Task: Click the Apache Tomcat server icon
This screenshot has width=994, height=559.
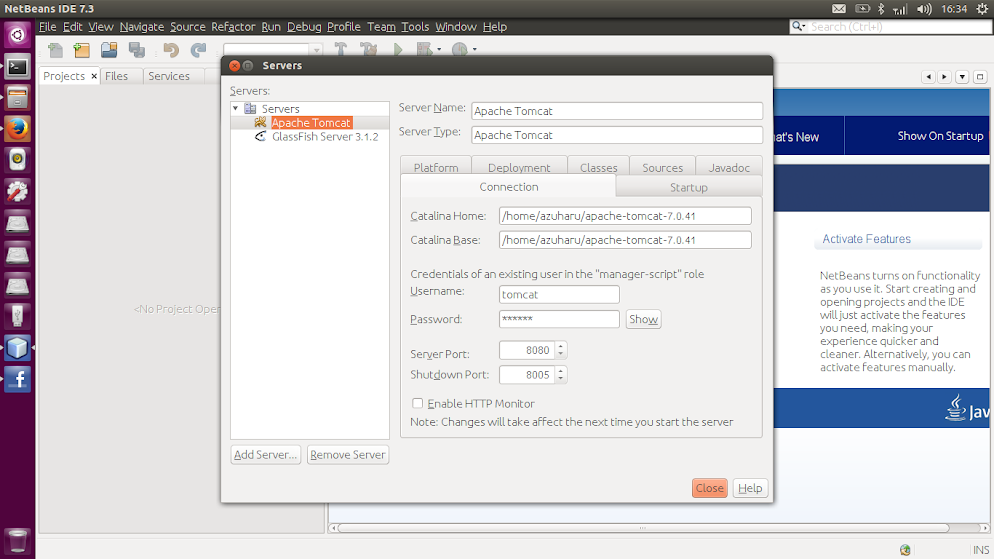Action: (x=261, y=122)
